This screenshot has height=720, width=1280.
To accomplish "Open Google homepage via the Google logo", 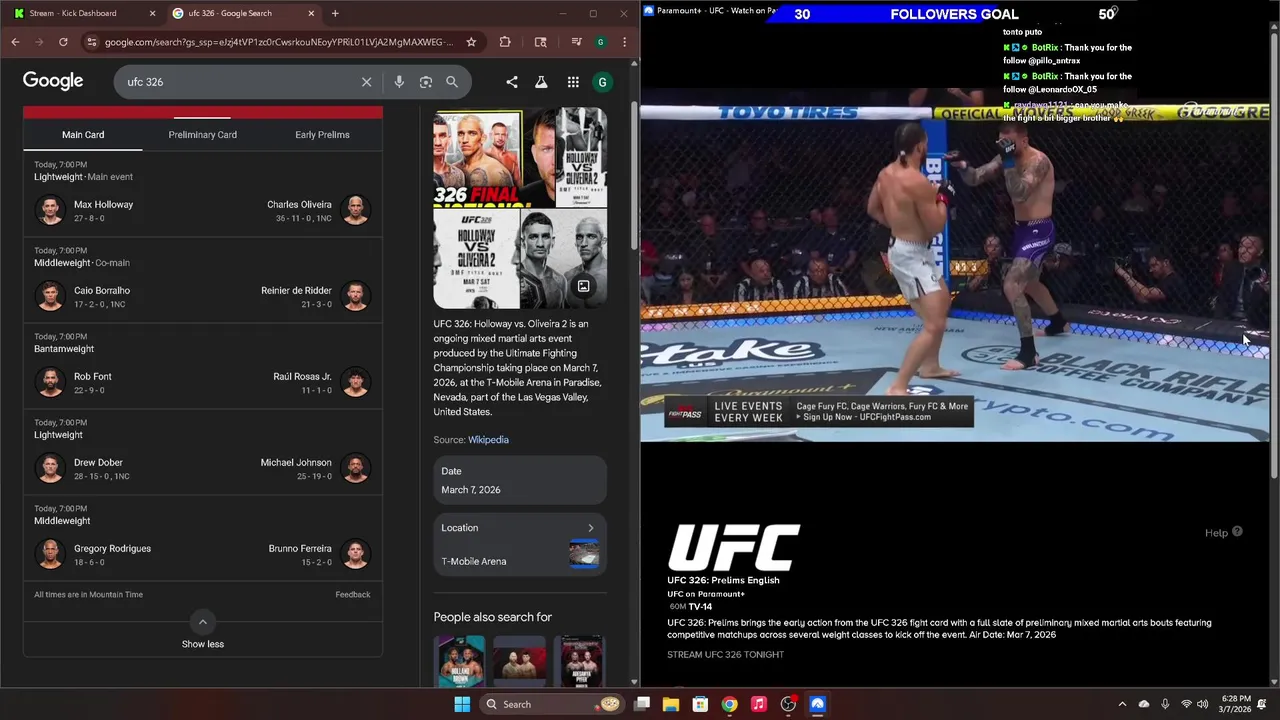I will [53, 81].
